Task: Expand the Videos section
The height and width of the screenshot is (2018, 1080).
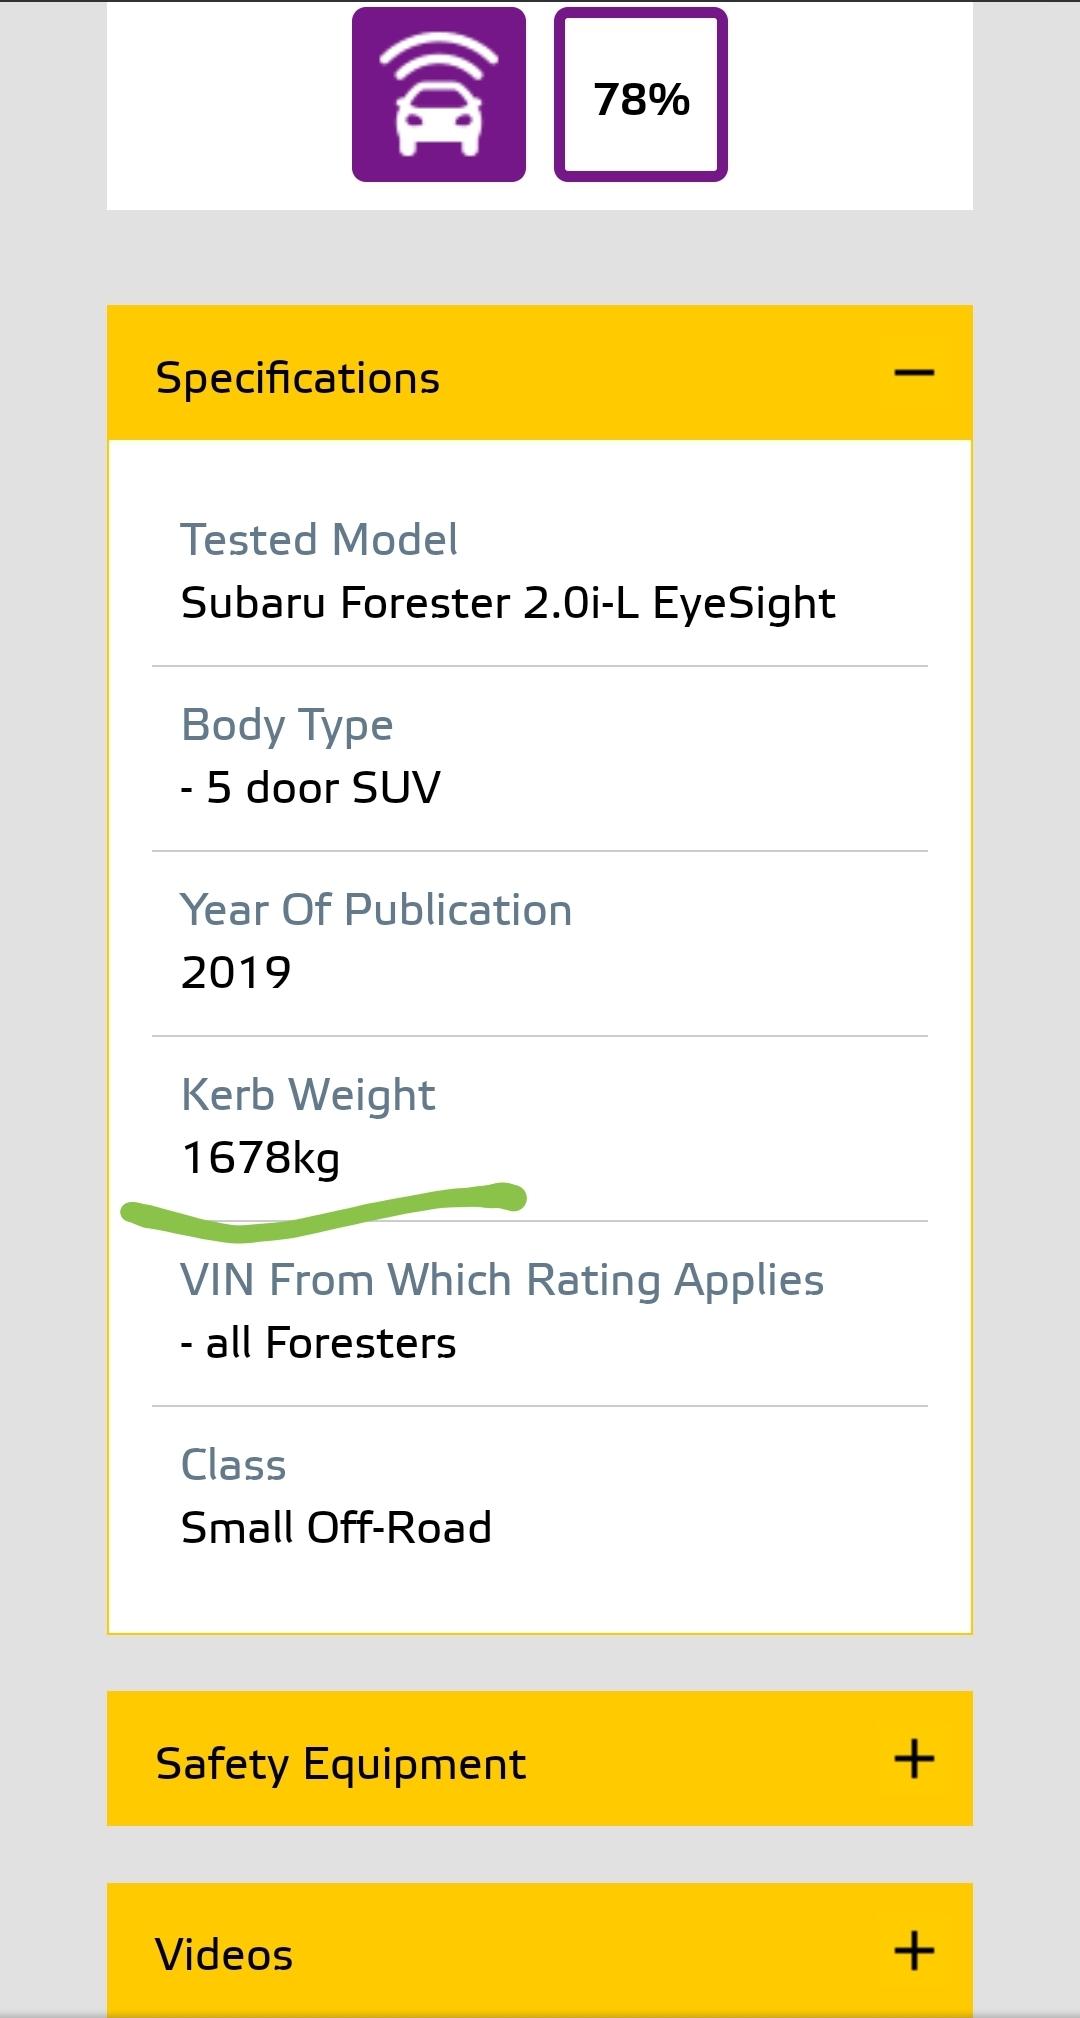Action: tap(540, 1950)
